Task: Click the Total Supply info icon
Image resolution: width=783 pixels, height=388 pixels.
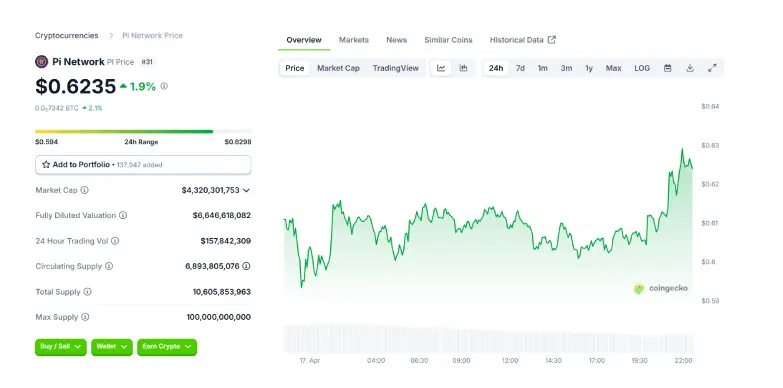Action: point(87,292)
